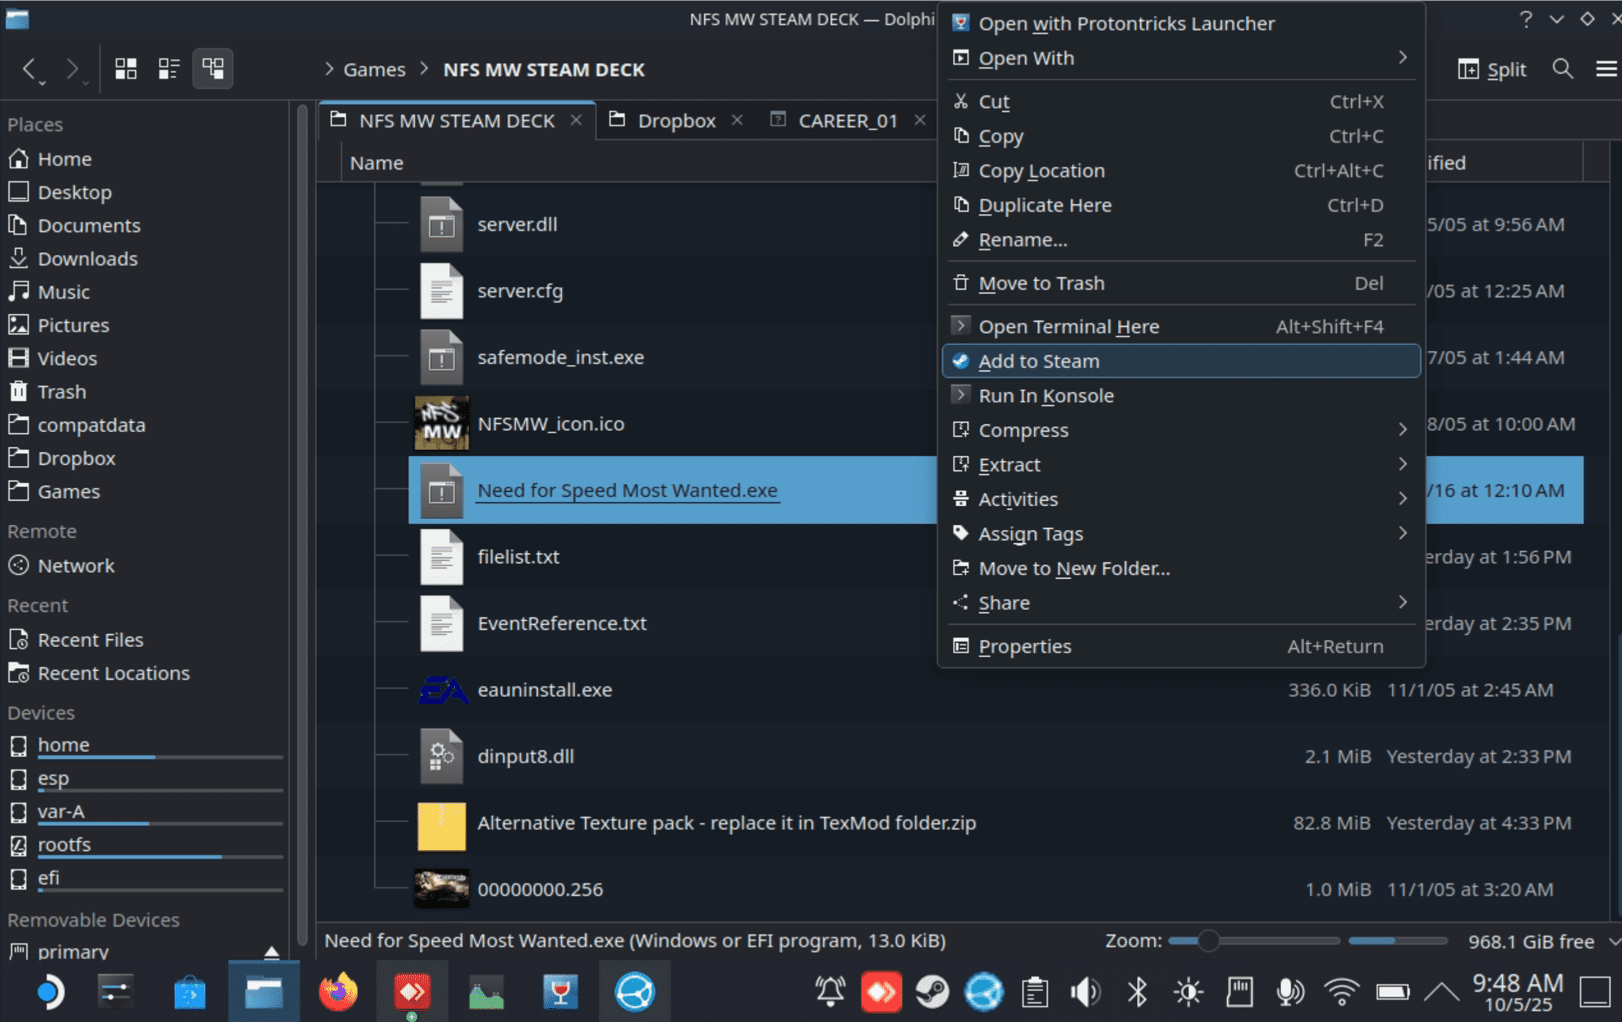Switch to the Dropbox tab

(x=676, y=121)
